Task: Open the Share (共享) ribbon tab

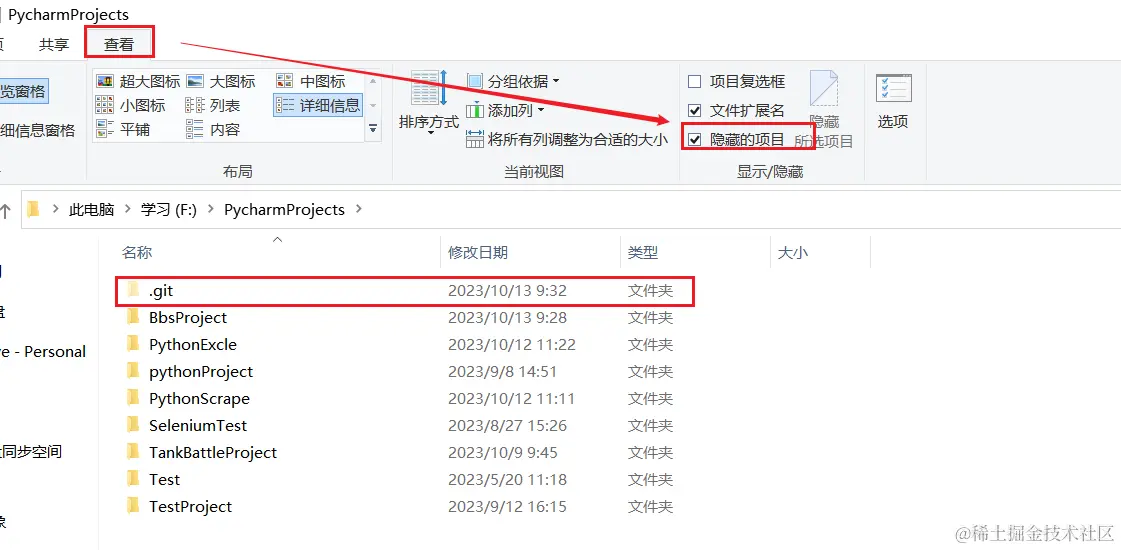Action: (54, 44)
